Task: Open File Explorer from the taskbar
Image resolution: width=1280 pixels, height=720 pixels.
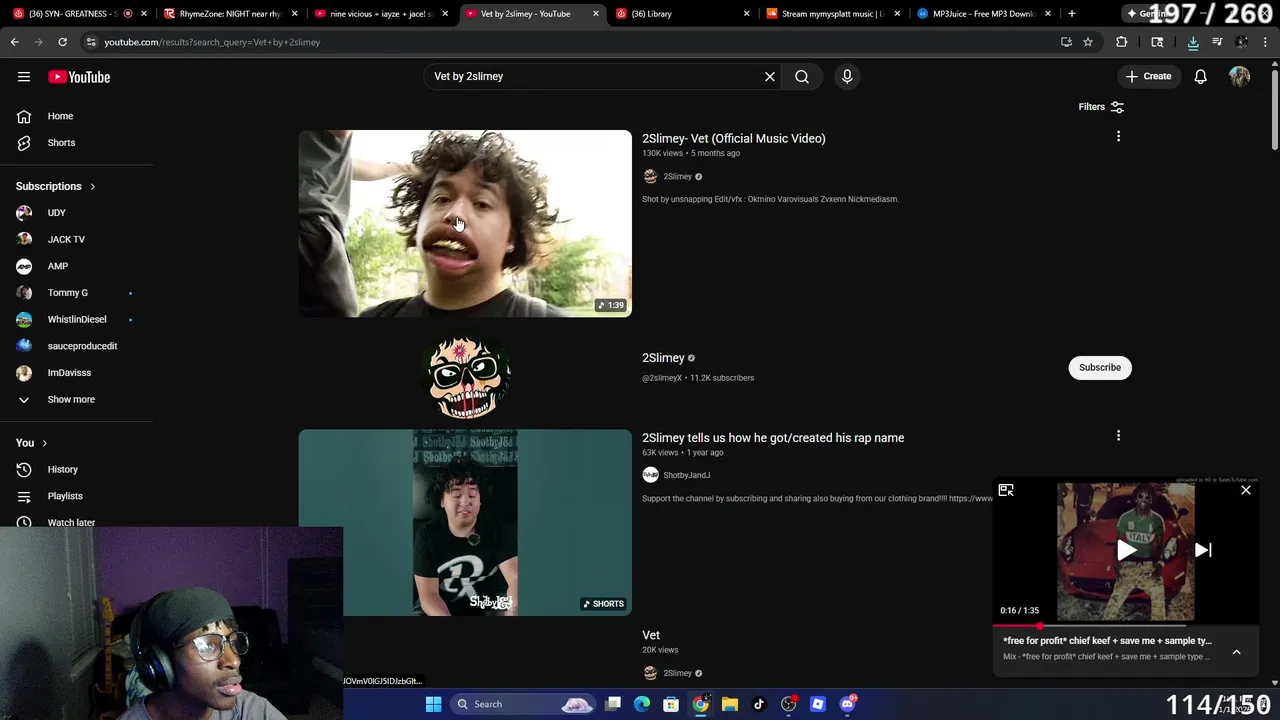Action: (x=730, y=704)
